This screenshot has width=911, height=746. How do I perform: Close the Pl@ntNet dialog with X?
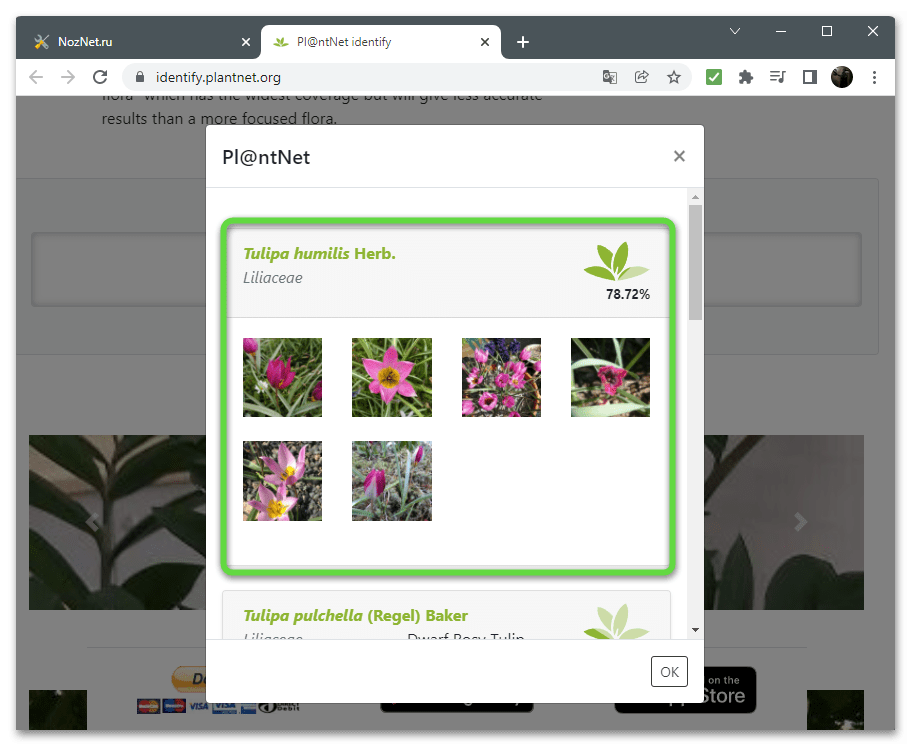[x=679, y=156]
